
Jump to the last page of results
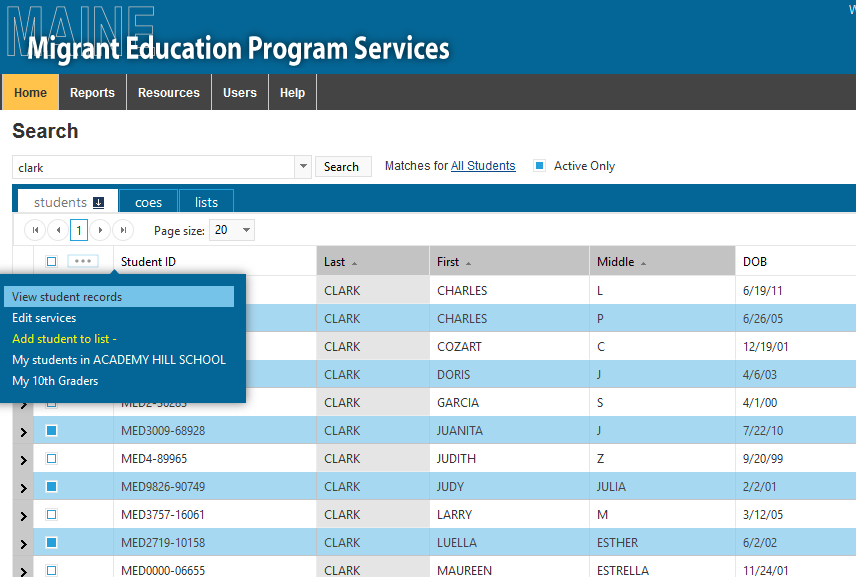(122, 229)
